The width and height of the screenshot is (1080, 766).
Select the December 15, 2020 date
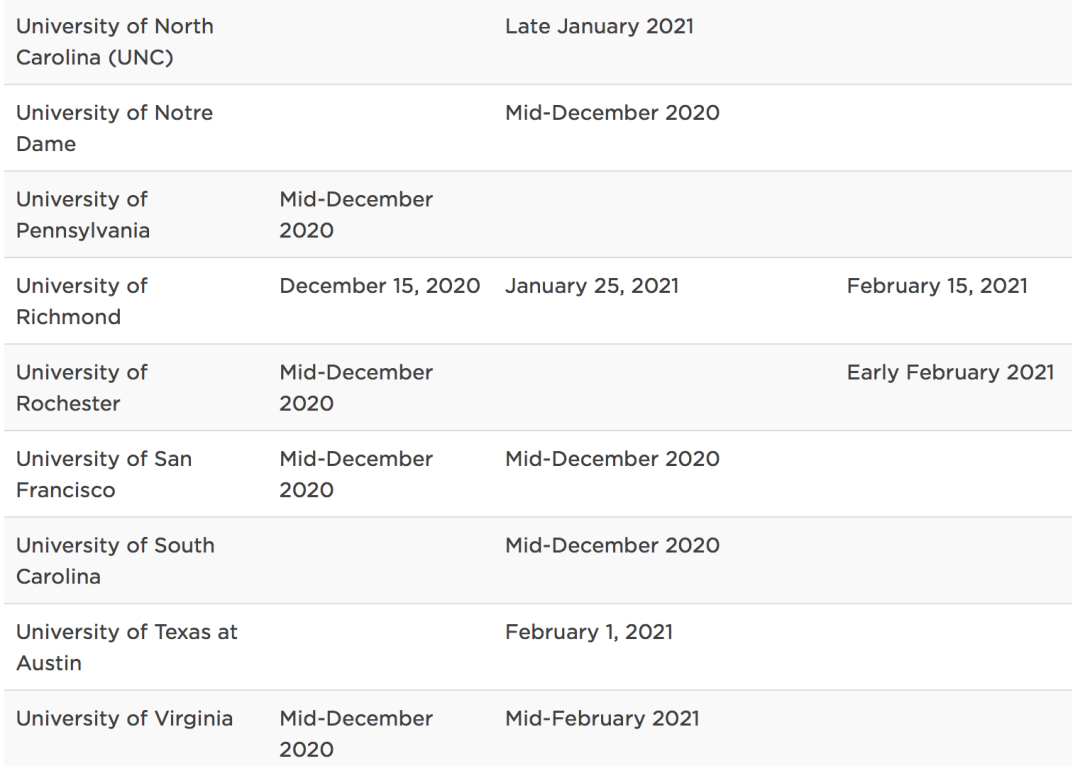(379, 287)
